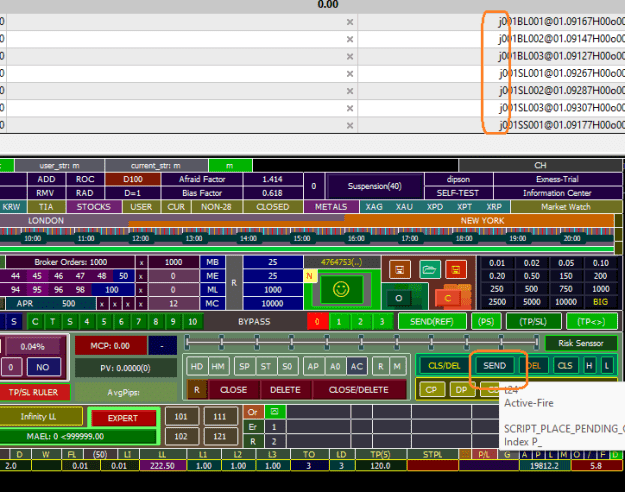Click the red EXPERT button
Image resolution: width=625 pixels, height=492 pixels.
coord(123,418)
